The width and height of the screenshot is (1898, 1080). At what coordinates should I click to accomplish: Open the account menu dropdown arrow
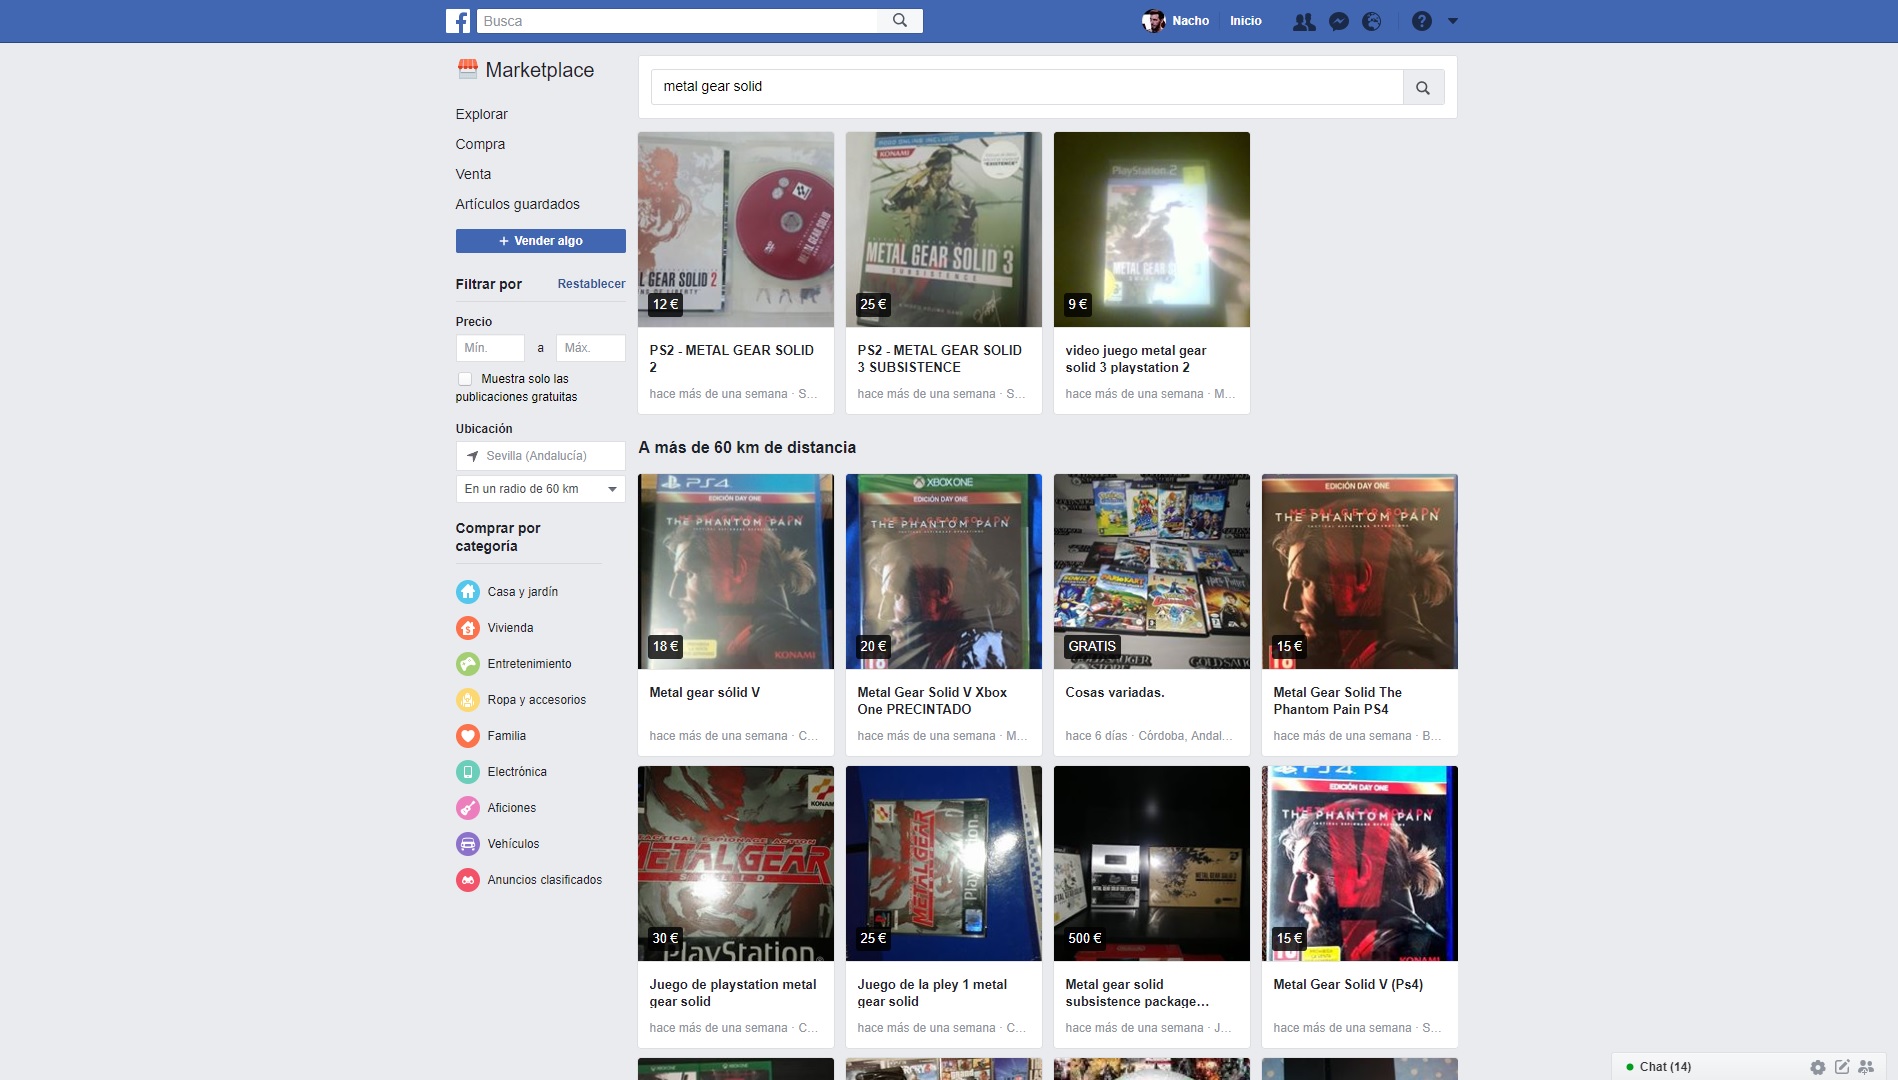pos(1453,21)
